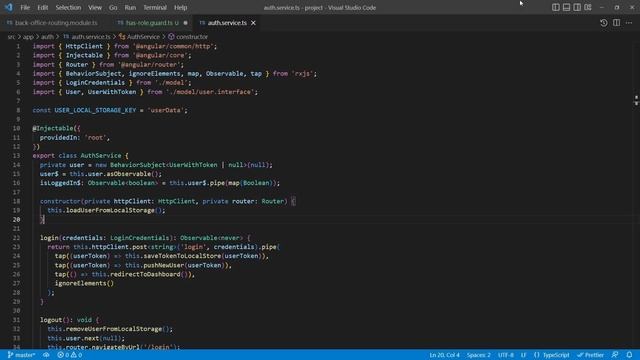Click line number 13 in gutter
Screen dimensions: 640x360
tap(16, 156)
